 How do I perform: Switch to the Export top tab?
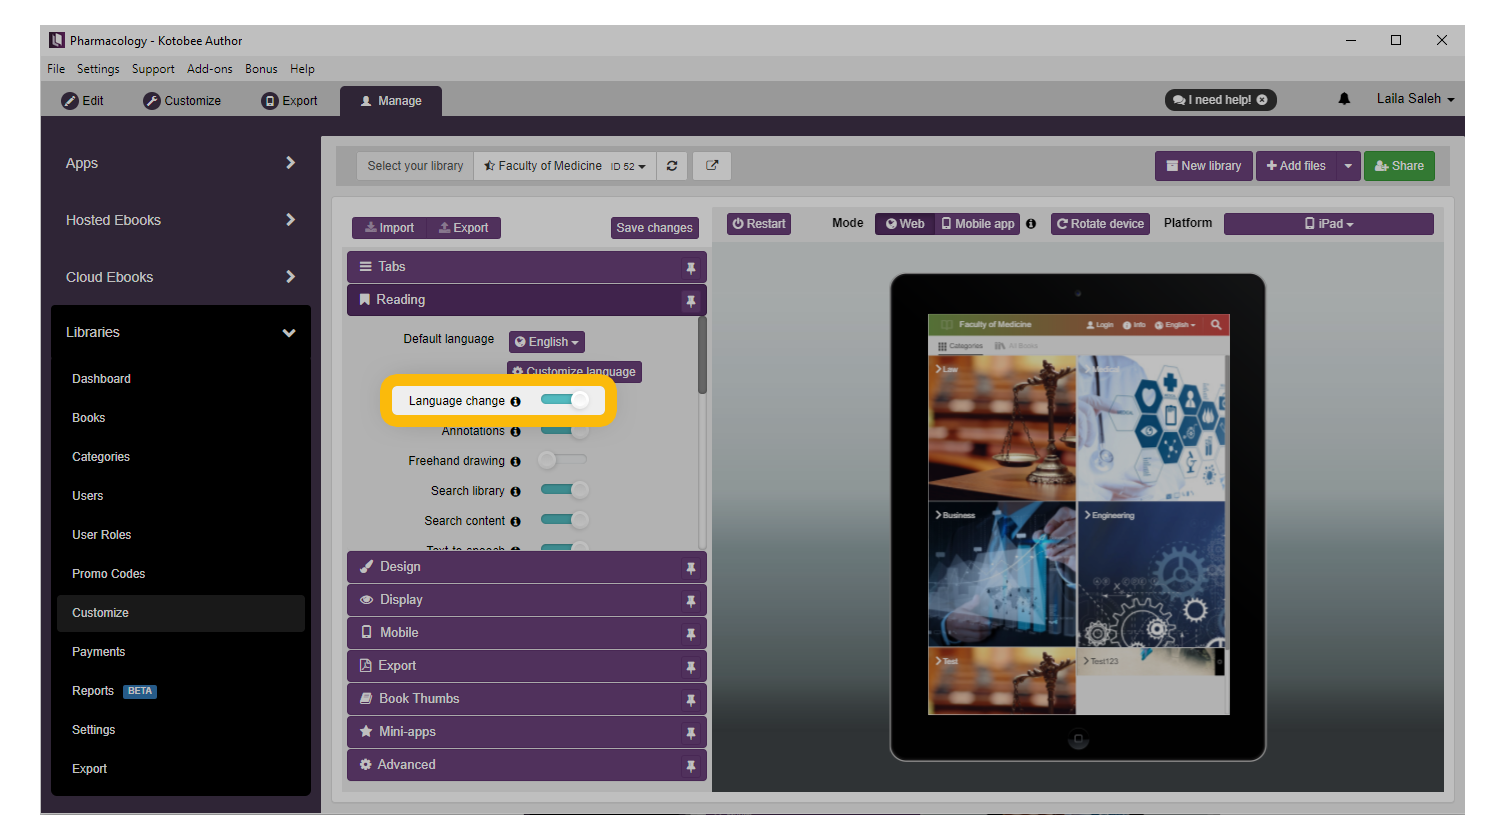point(290,101)
